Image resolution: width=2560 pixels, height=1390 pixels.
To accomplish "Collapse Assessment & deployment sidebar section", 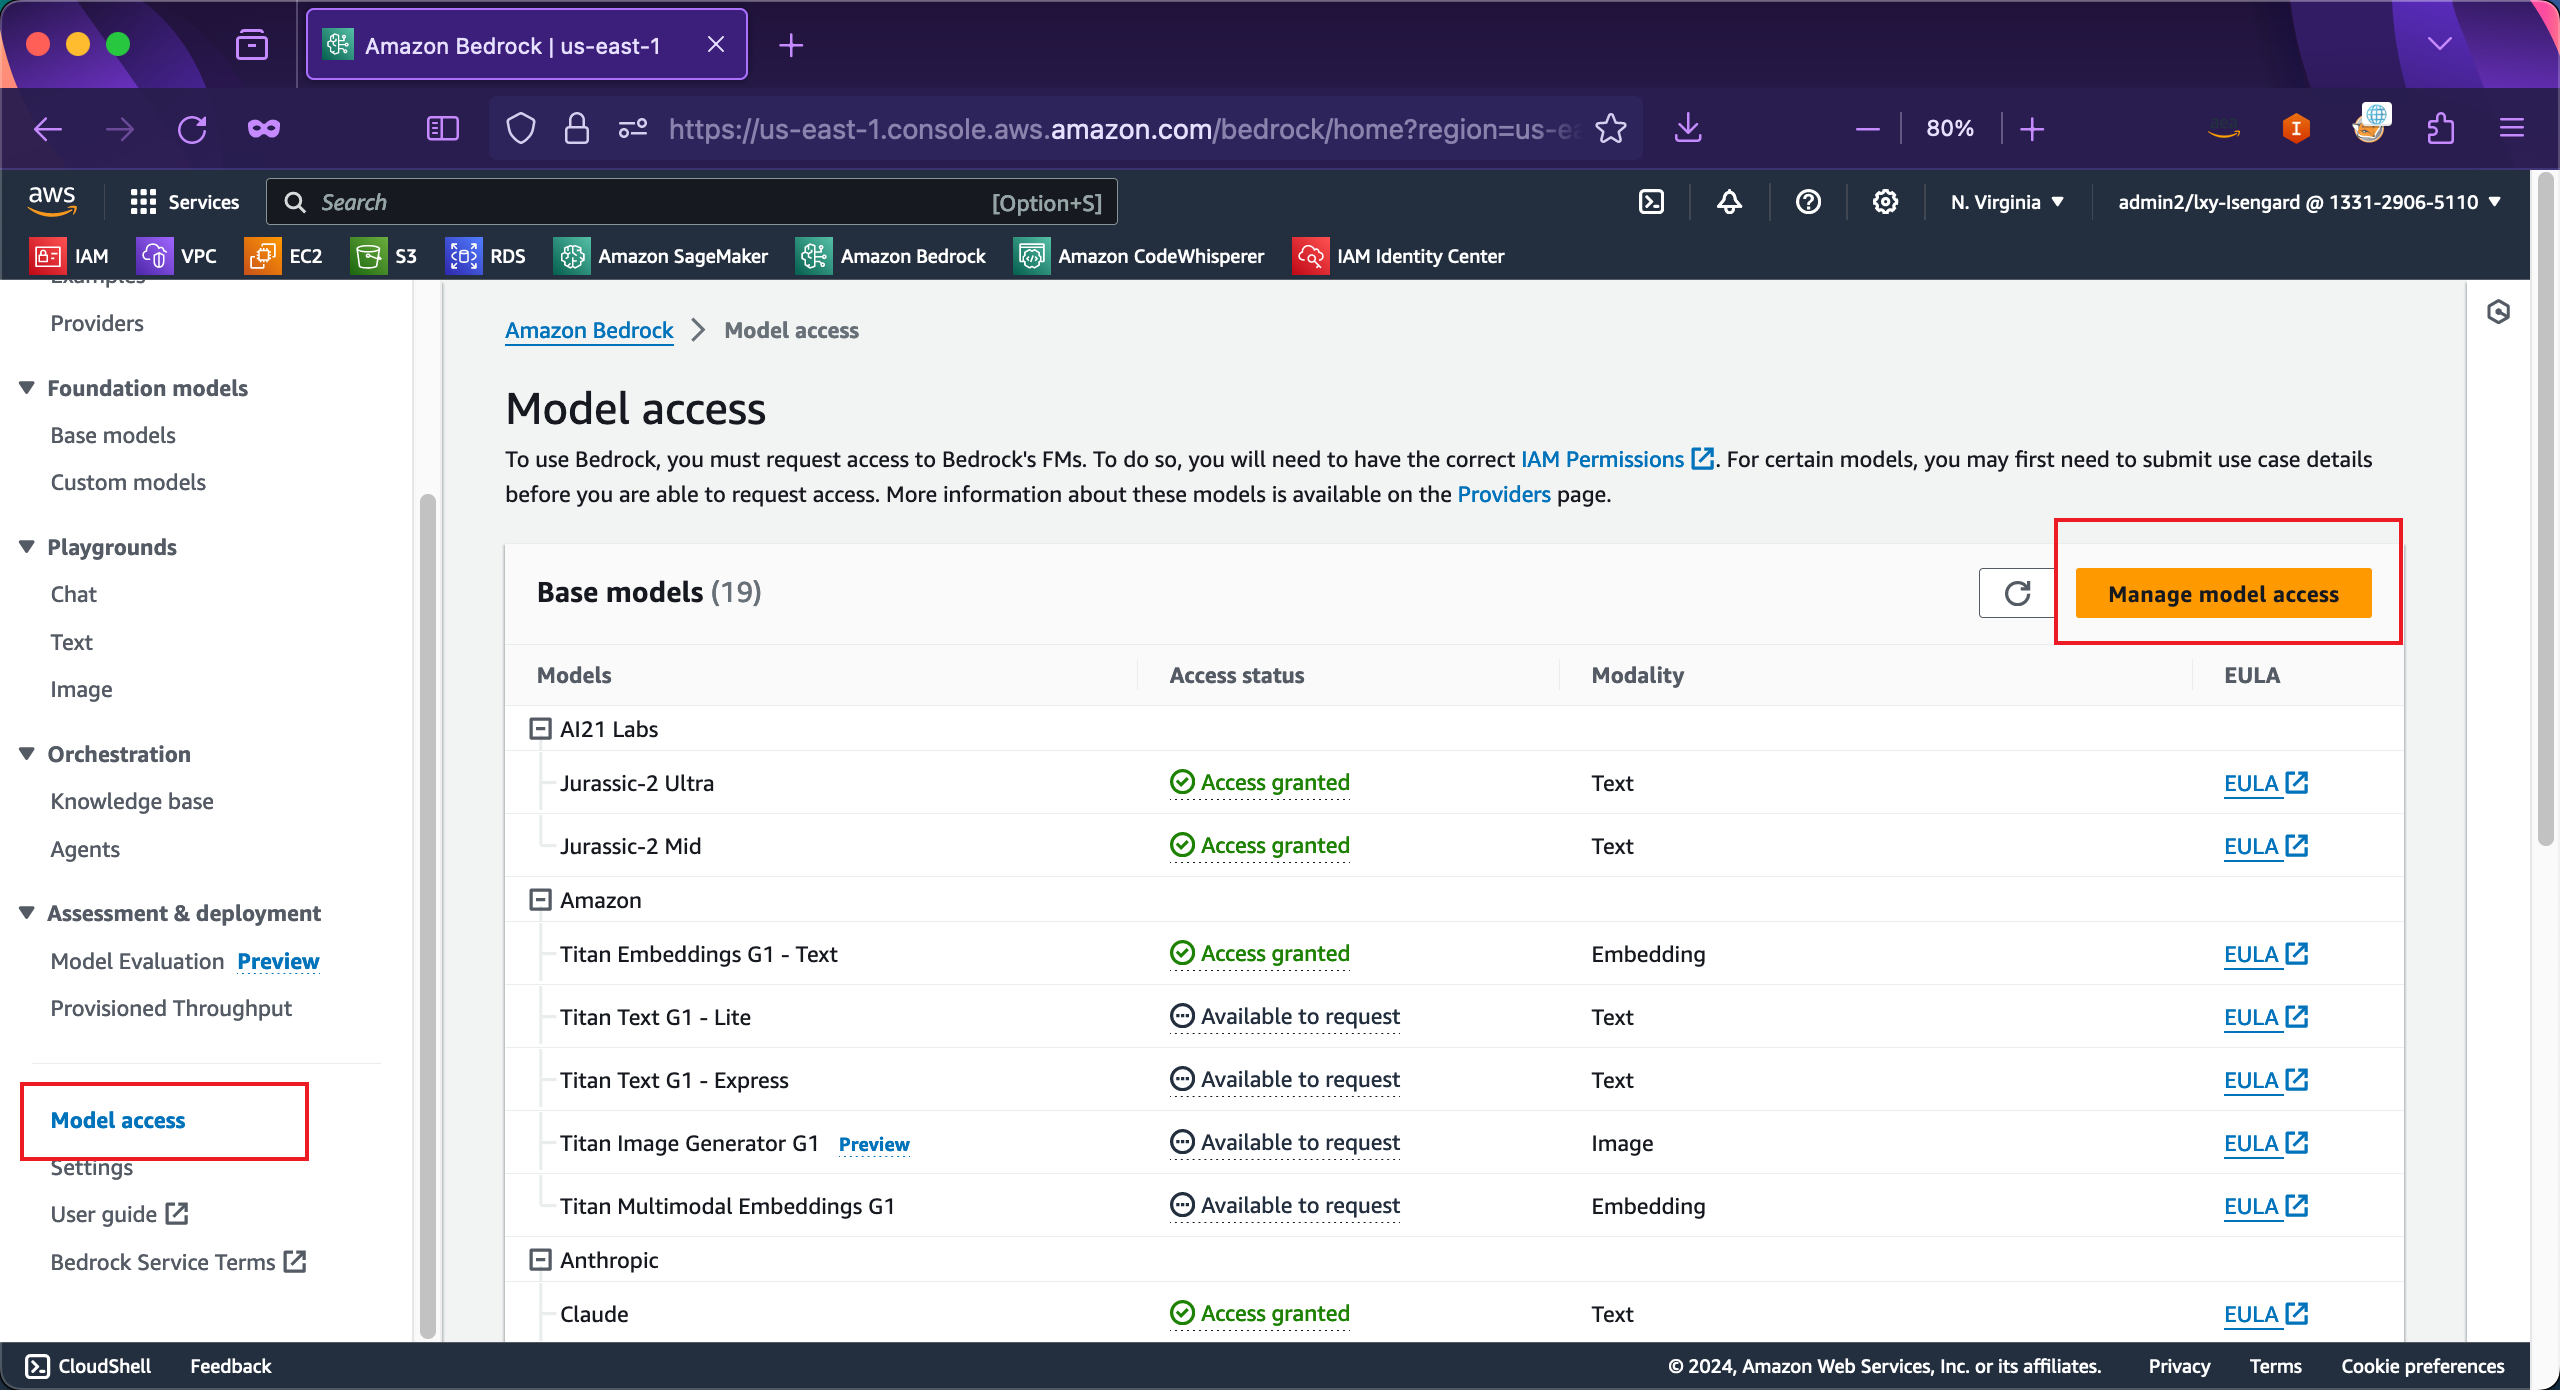I will pos(27,913).
